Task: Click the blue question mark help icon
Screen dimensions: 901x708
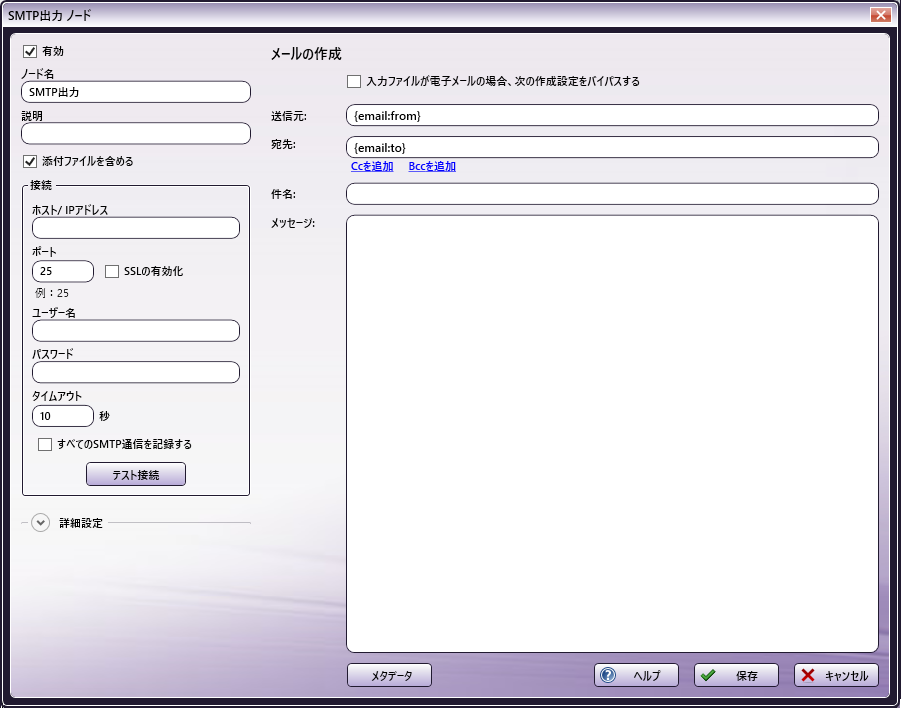Action: tap(607, 675)
